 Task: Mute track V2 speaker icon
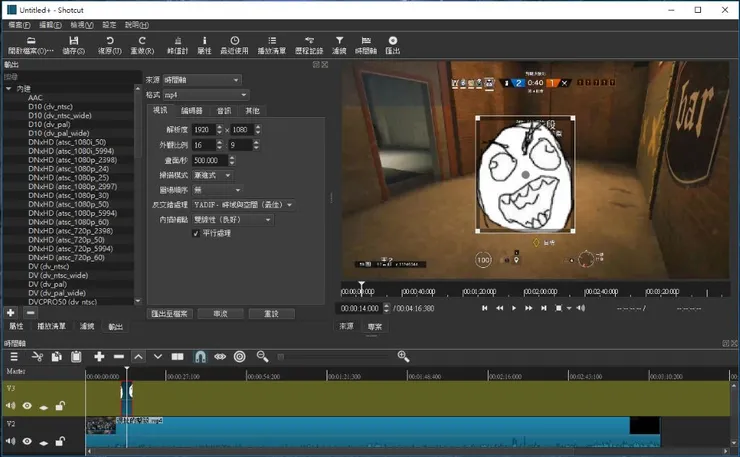pos(10,441)
